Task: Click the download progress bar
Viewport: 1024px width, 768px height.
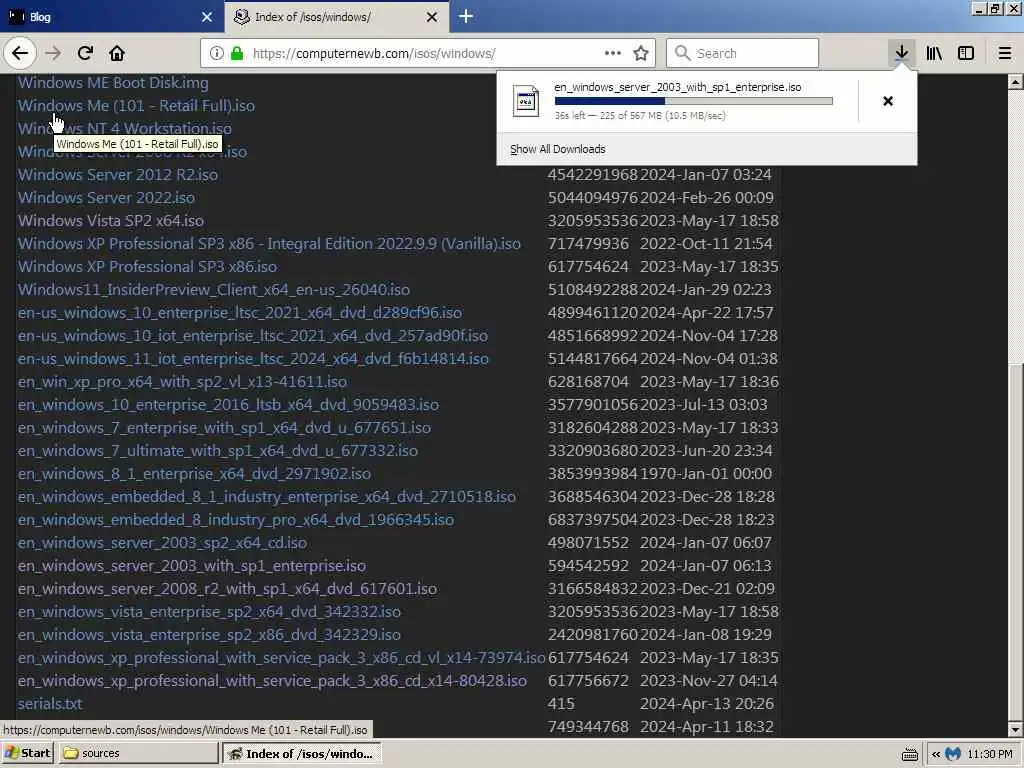Action: coord(694,101)
